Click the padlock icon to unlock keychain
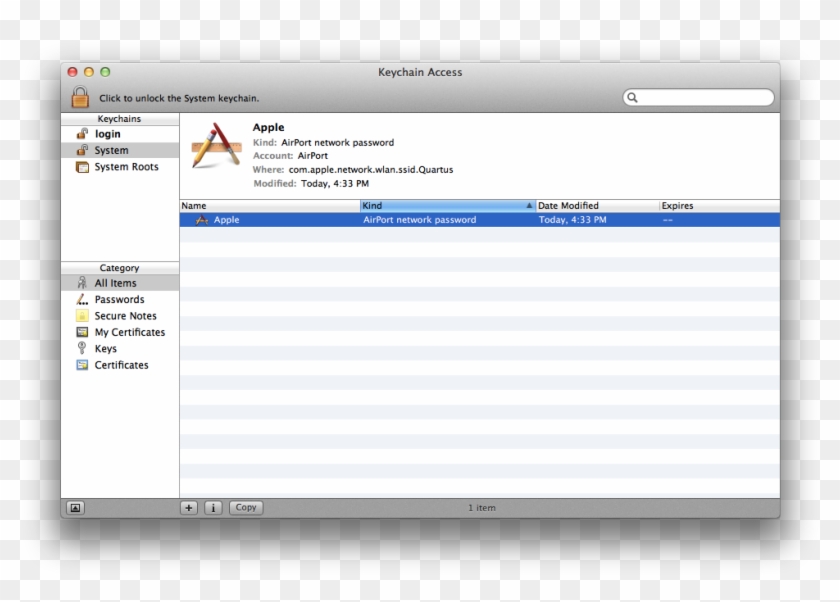 (x=80, y=97)
